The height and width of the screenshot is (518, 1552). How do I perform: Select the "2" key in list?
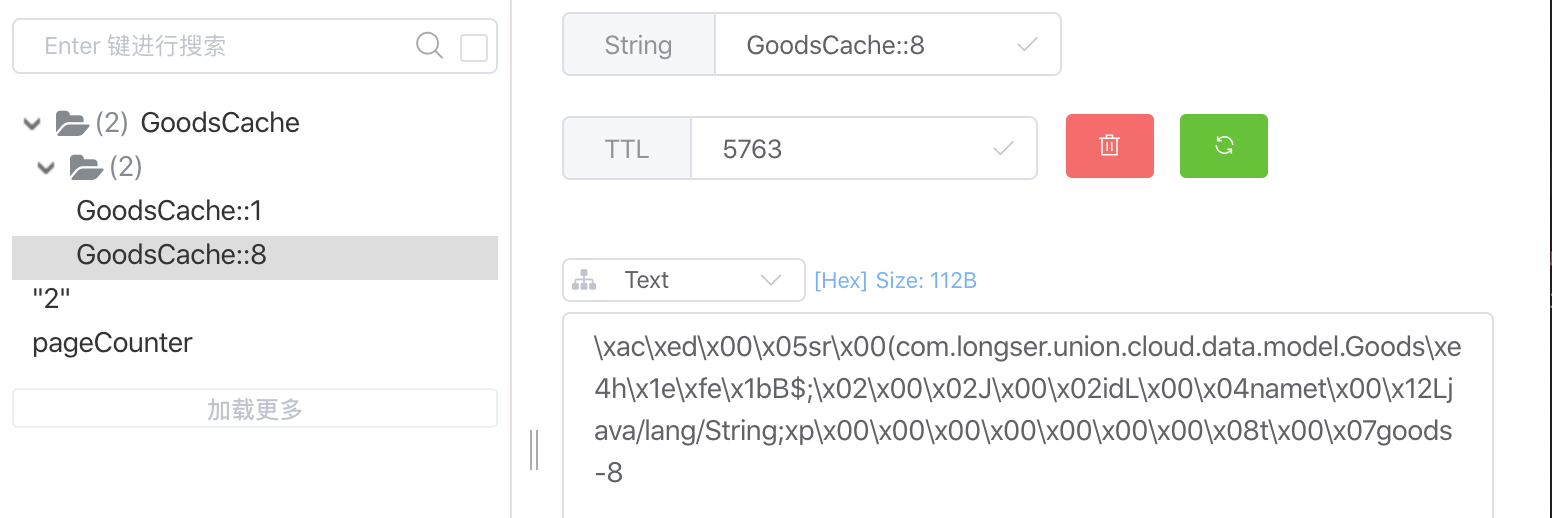pos(52,299)
